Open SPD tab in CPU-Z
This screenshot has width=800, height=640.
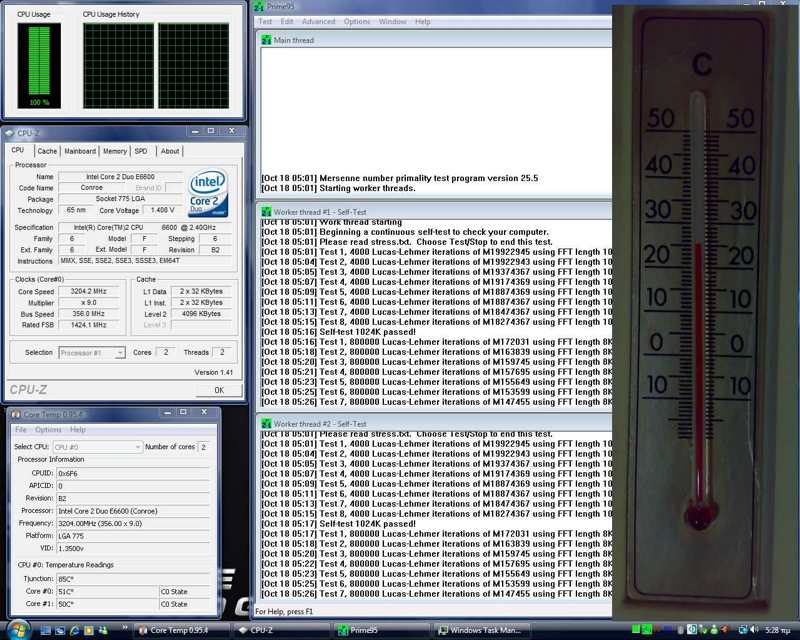tap(141, 151)
